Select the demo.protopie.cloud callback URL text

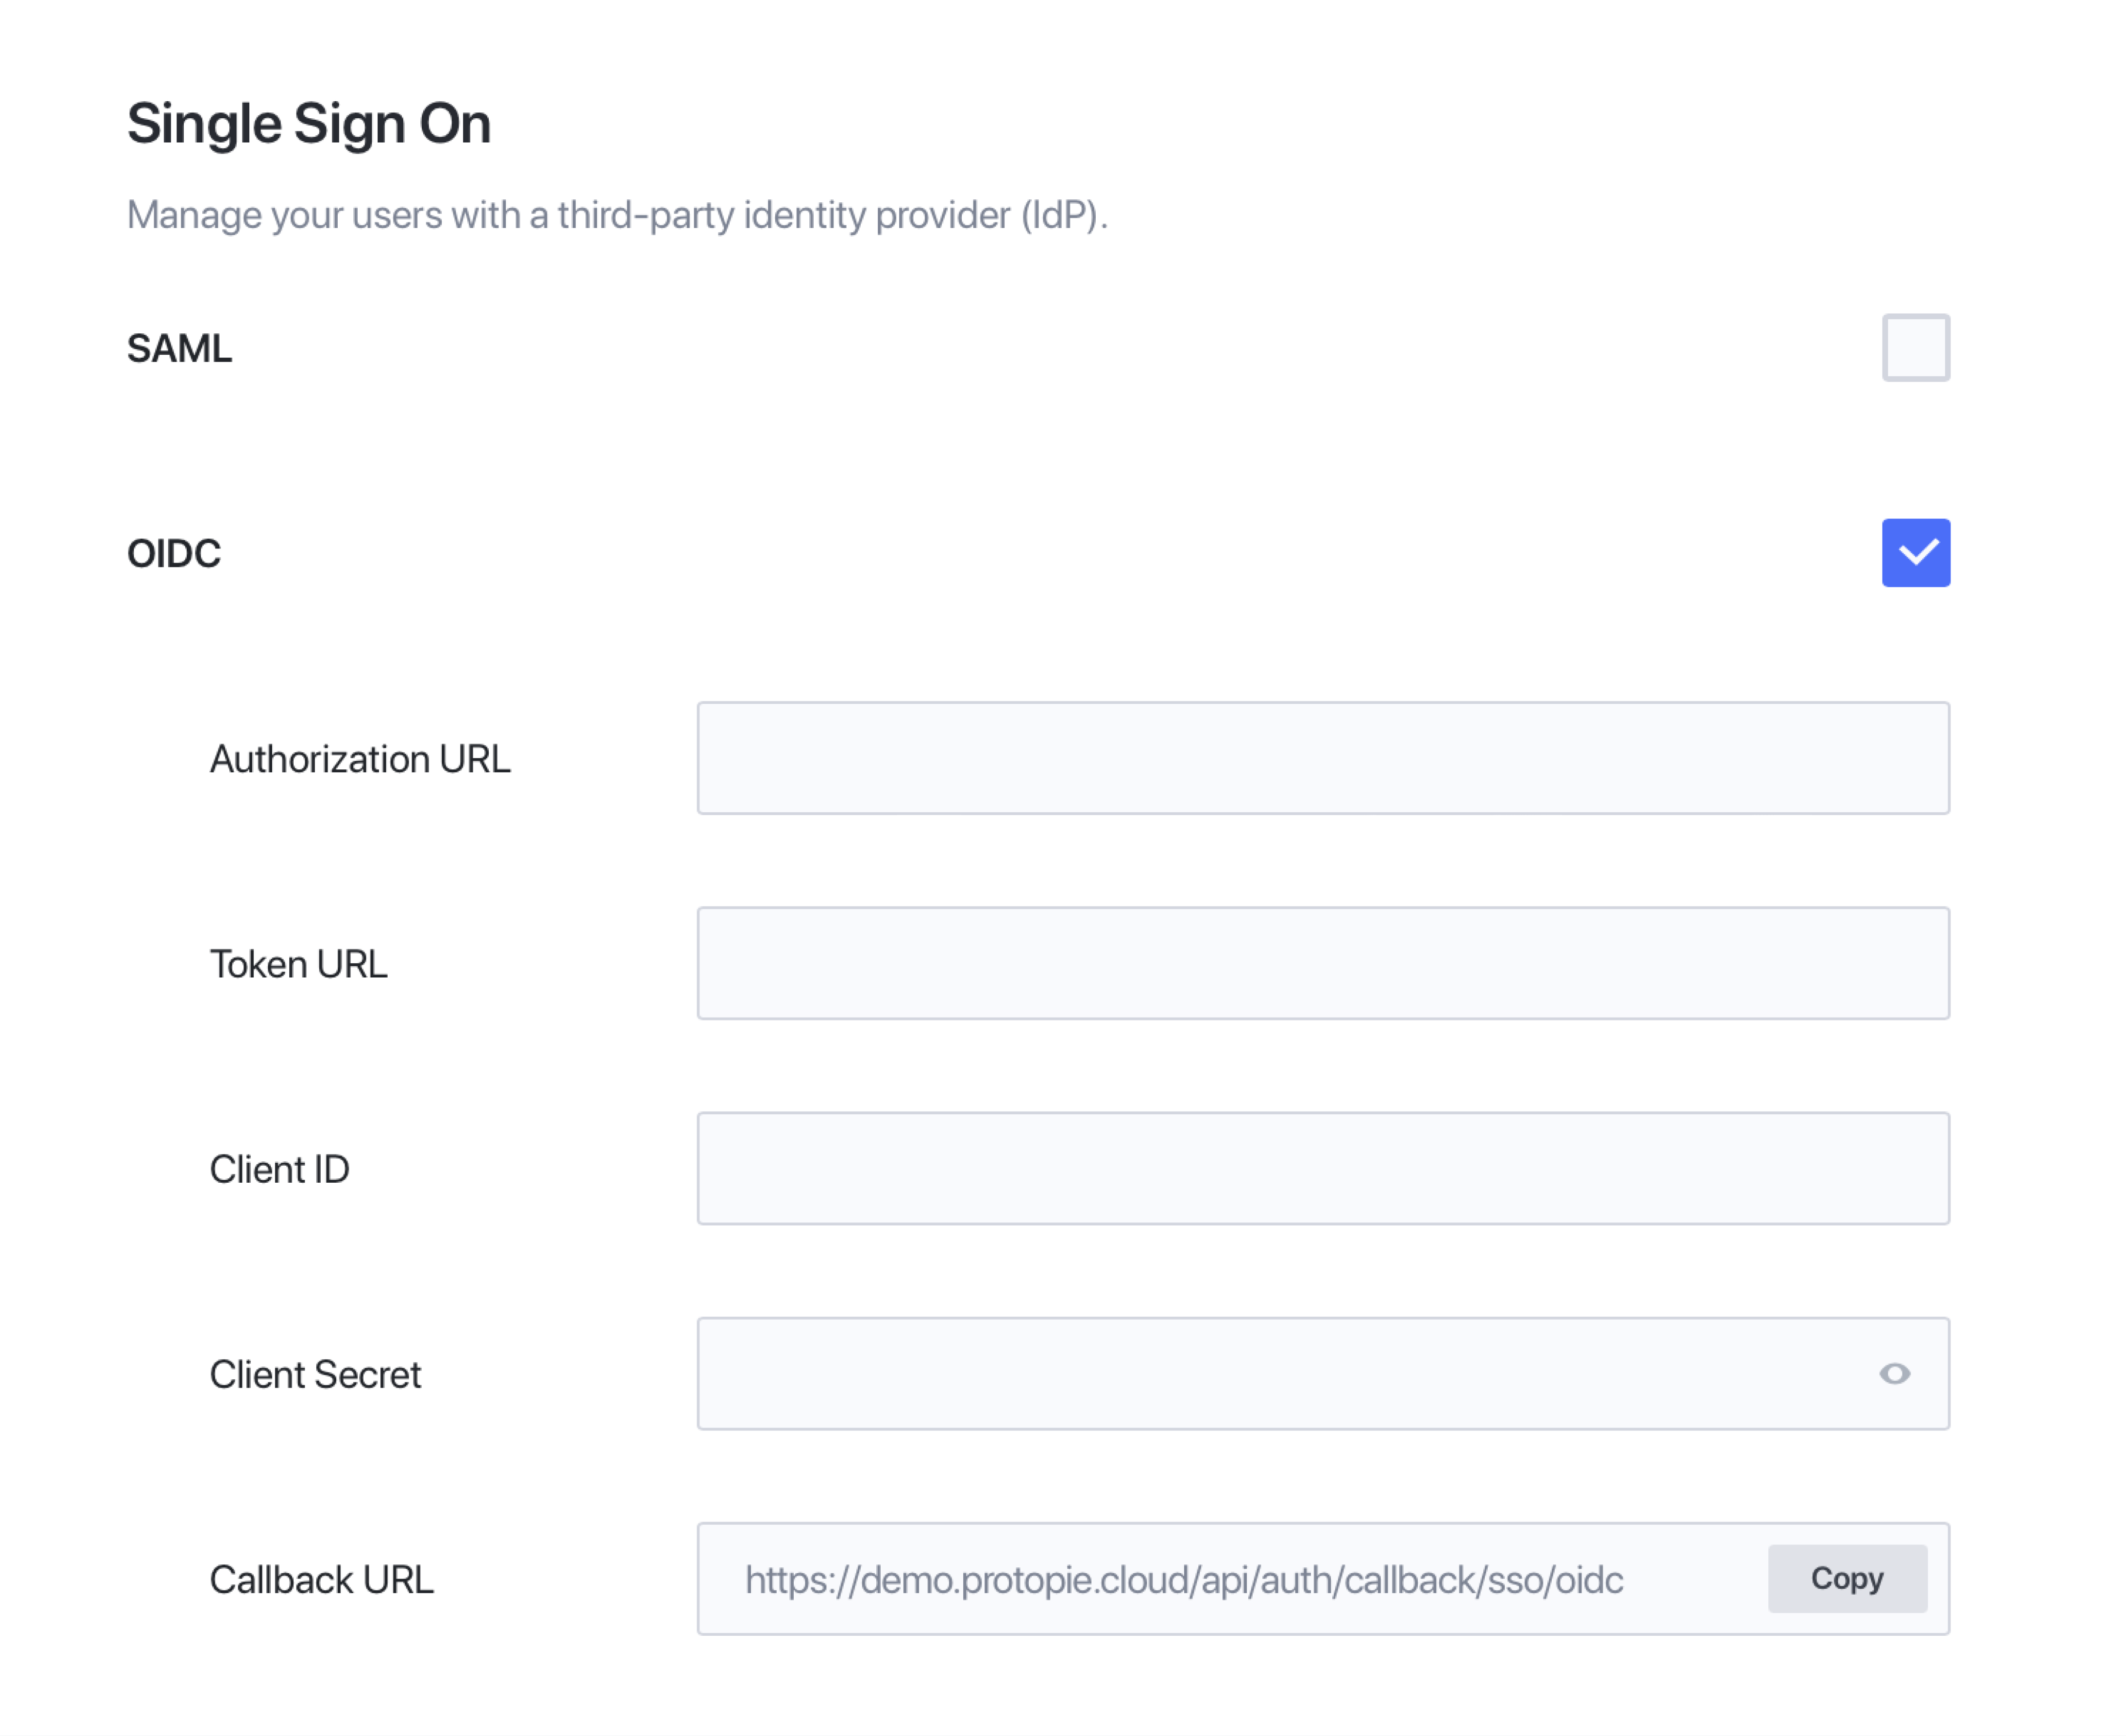(x=1183, y=1580)
